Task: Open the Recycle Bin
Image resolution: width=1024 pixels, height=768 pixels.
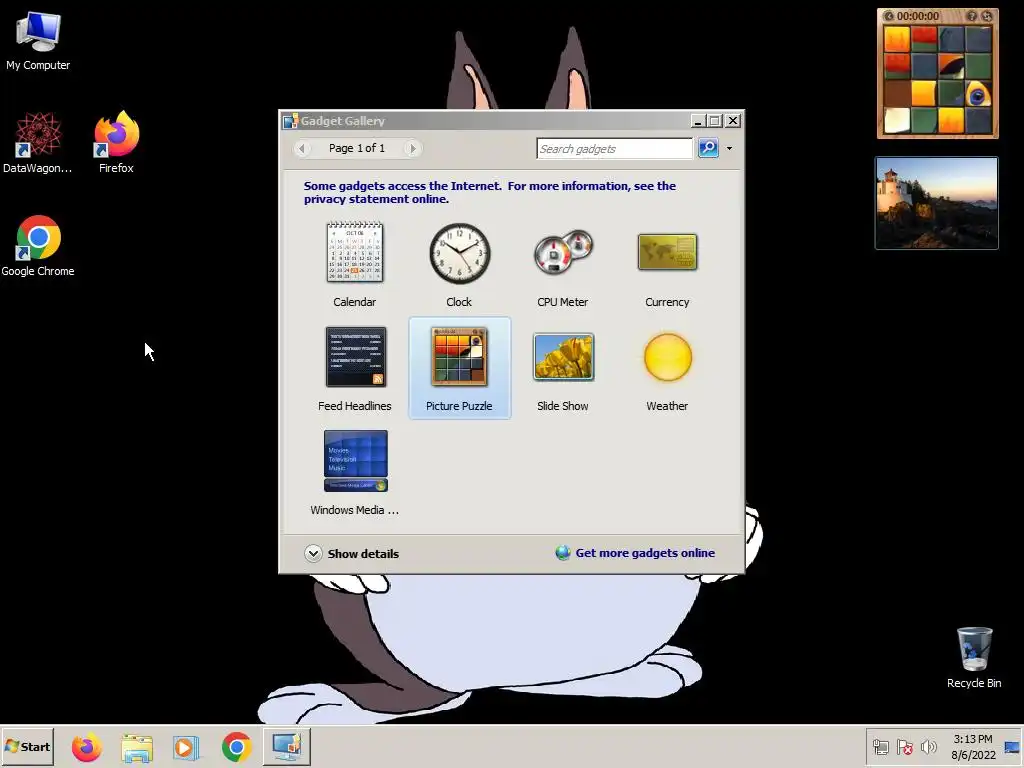Action: [x=974, y=657]
